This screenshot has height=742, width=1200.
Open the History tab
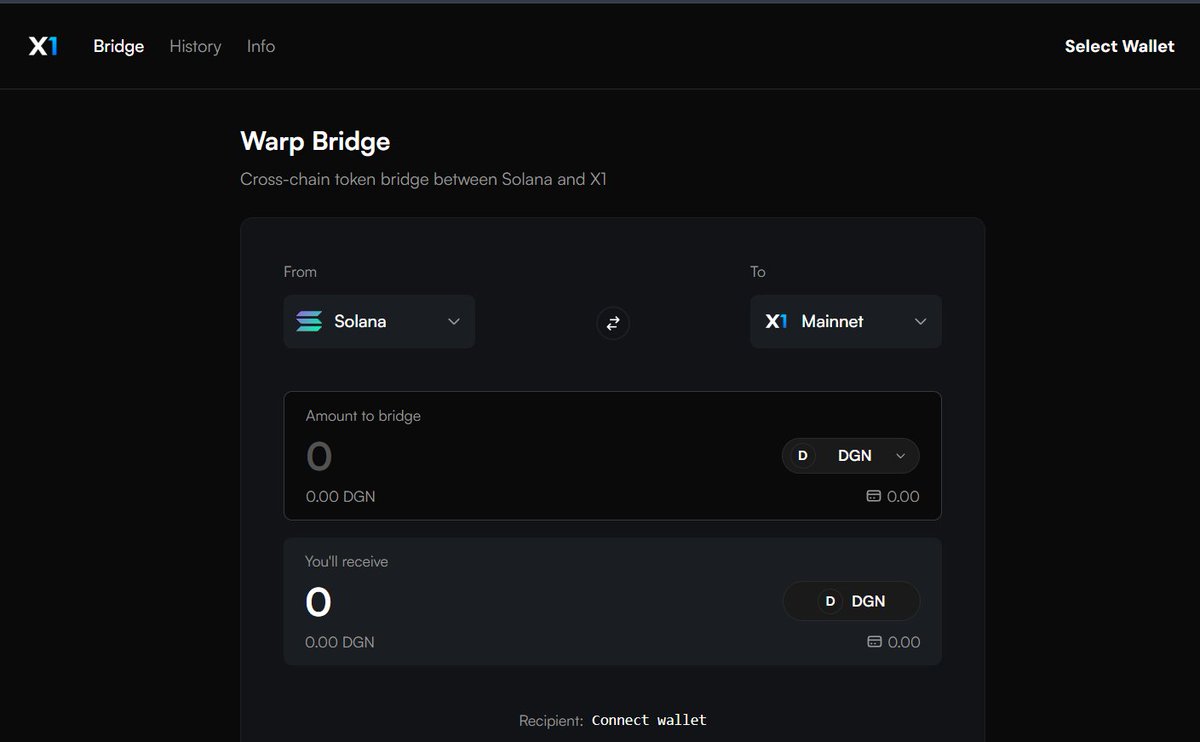pyautogui.click(x=195, y=46)
